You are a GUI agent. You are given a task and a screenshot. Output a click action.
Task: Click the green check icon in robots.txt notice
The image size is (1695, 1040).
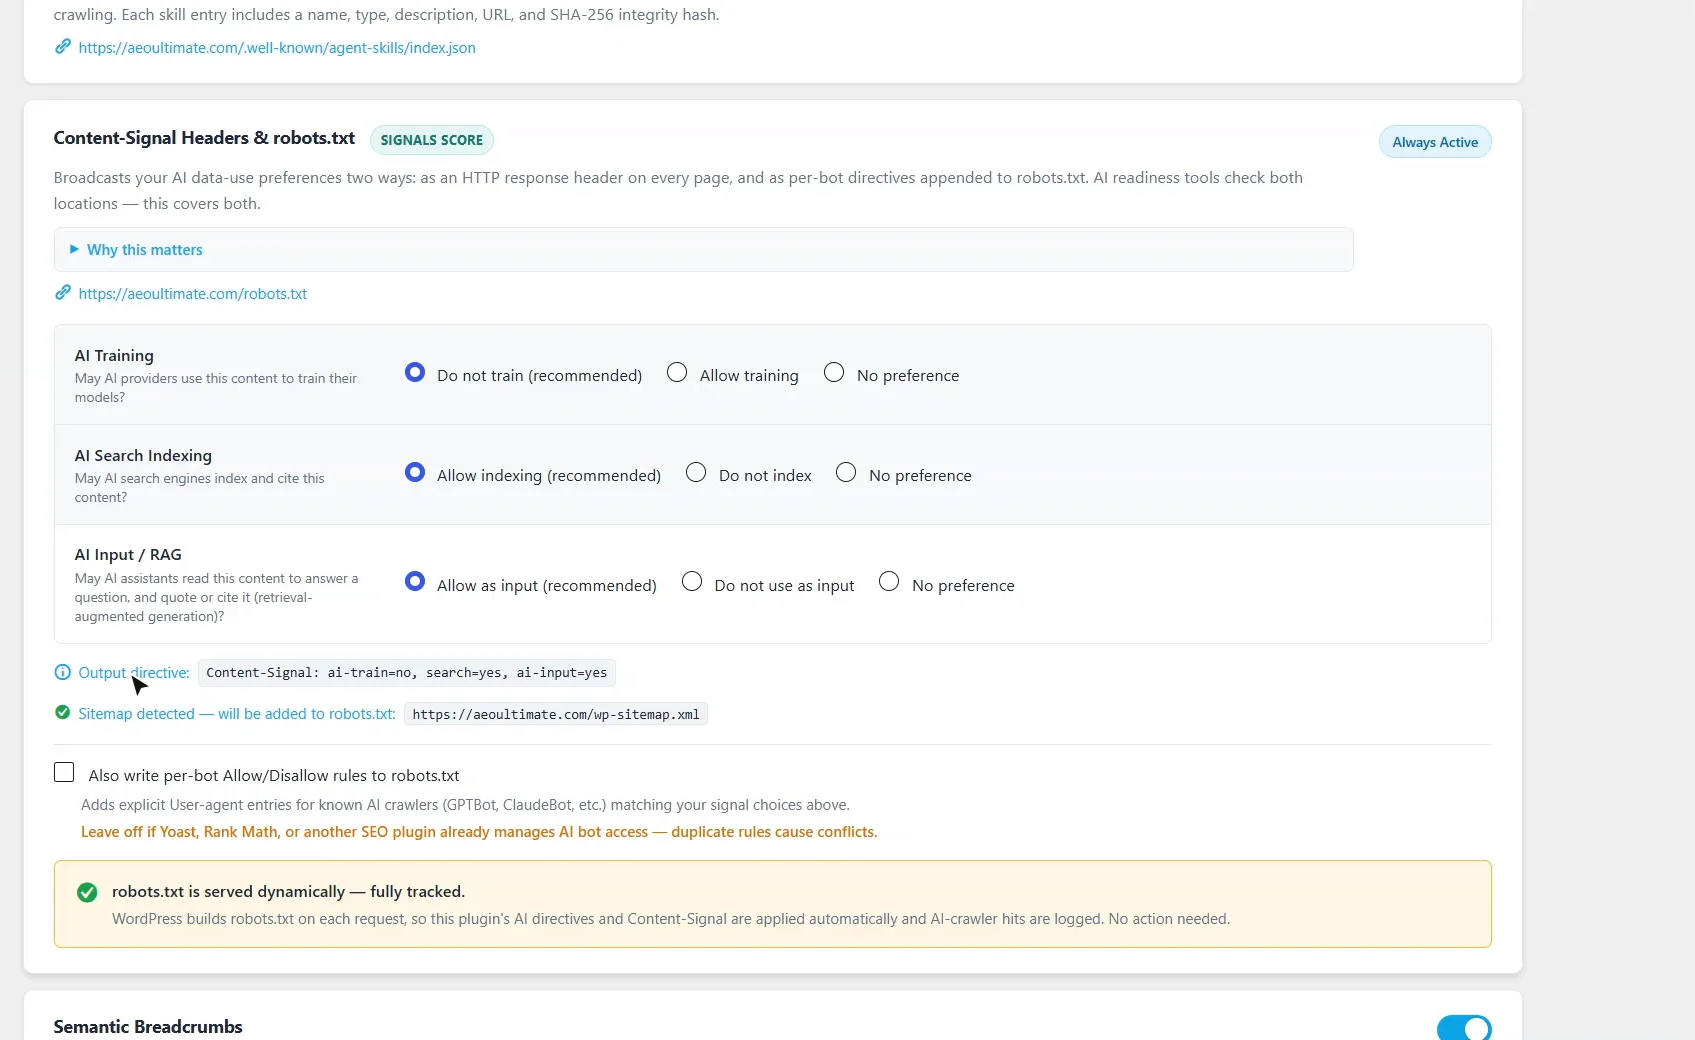pos(87,892)
